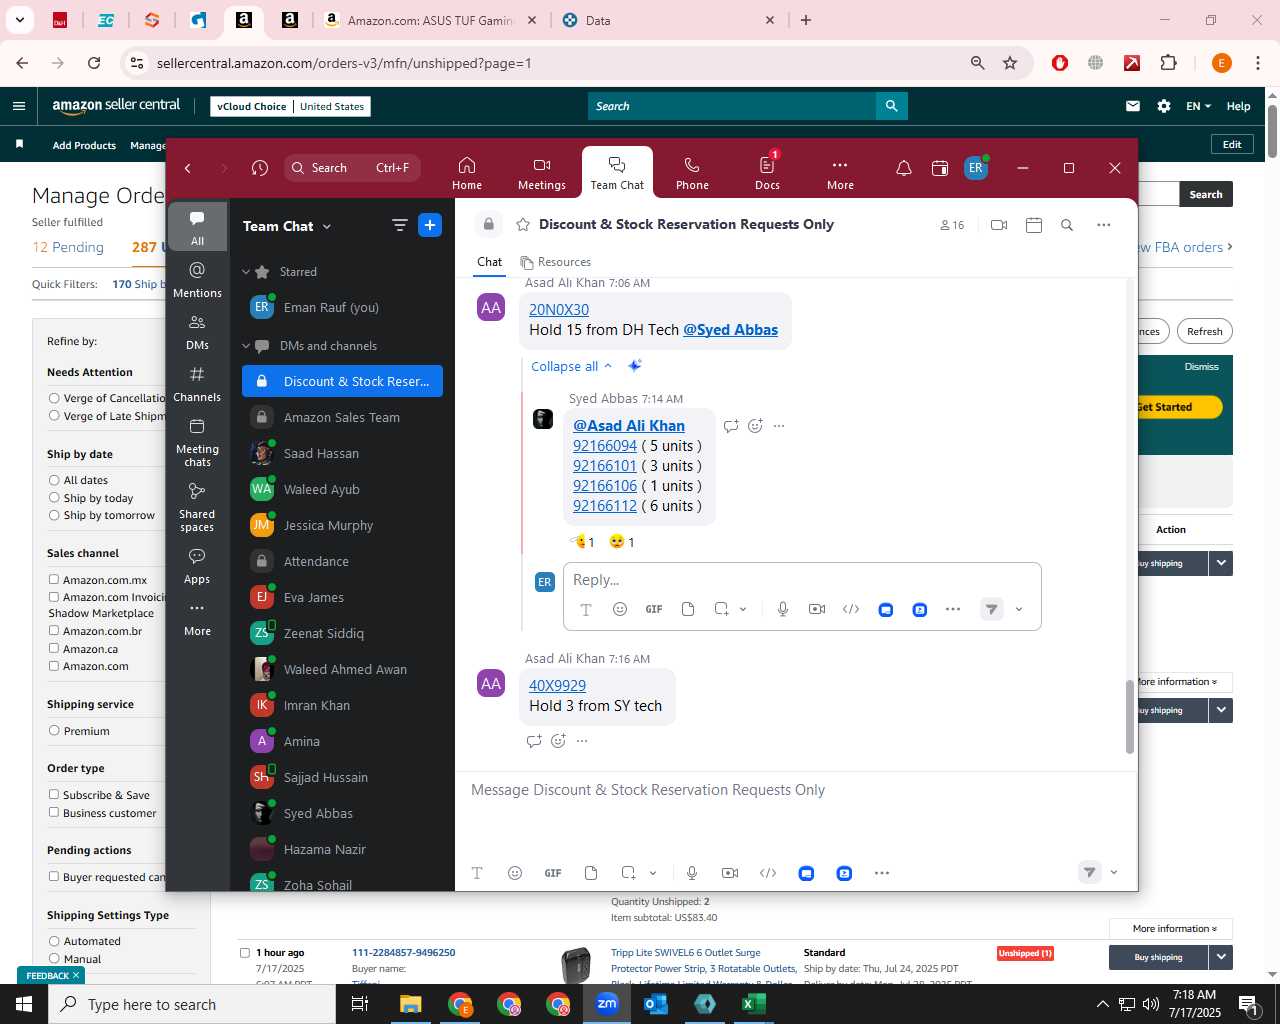Select the Ship by today radio

pyautogui.click(x=54, y=498)
